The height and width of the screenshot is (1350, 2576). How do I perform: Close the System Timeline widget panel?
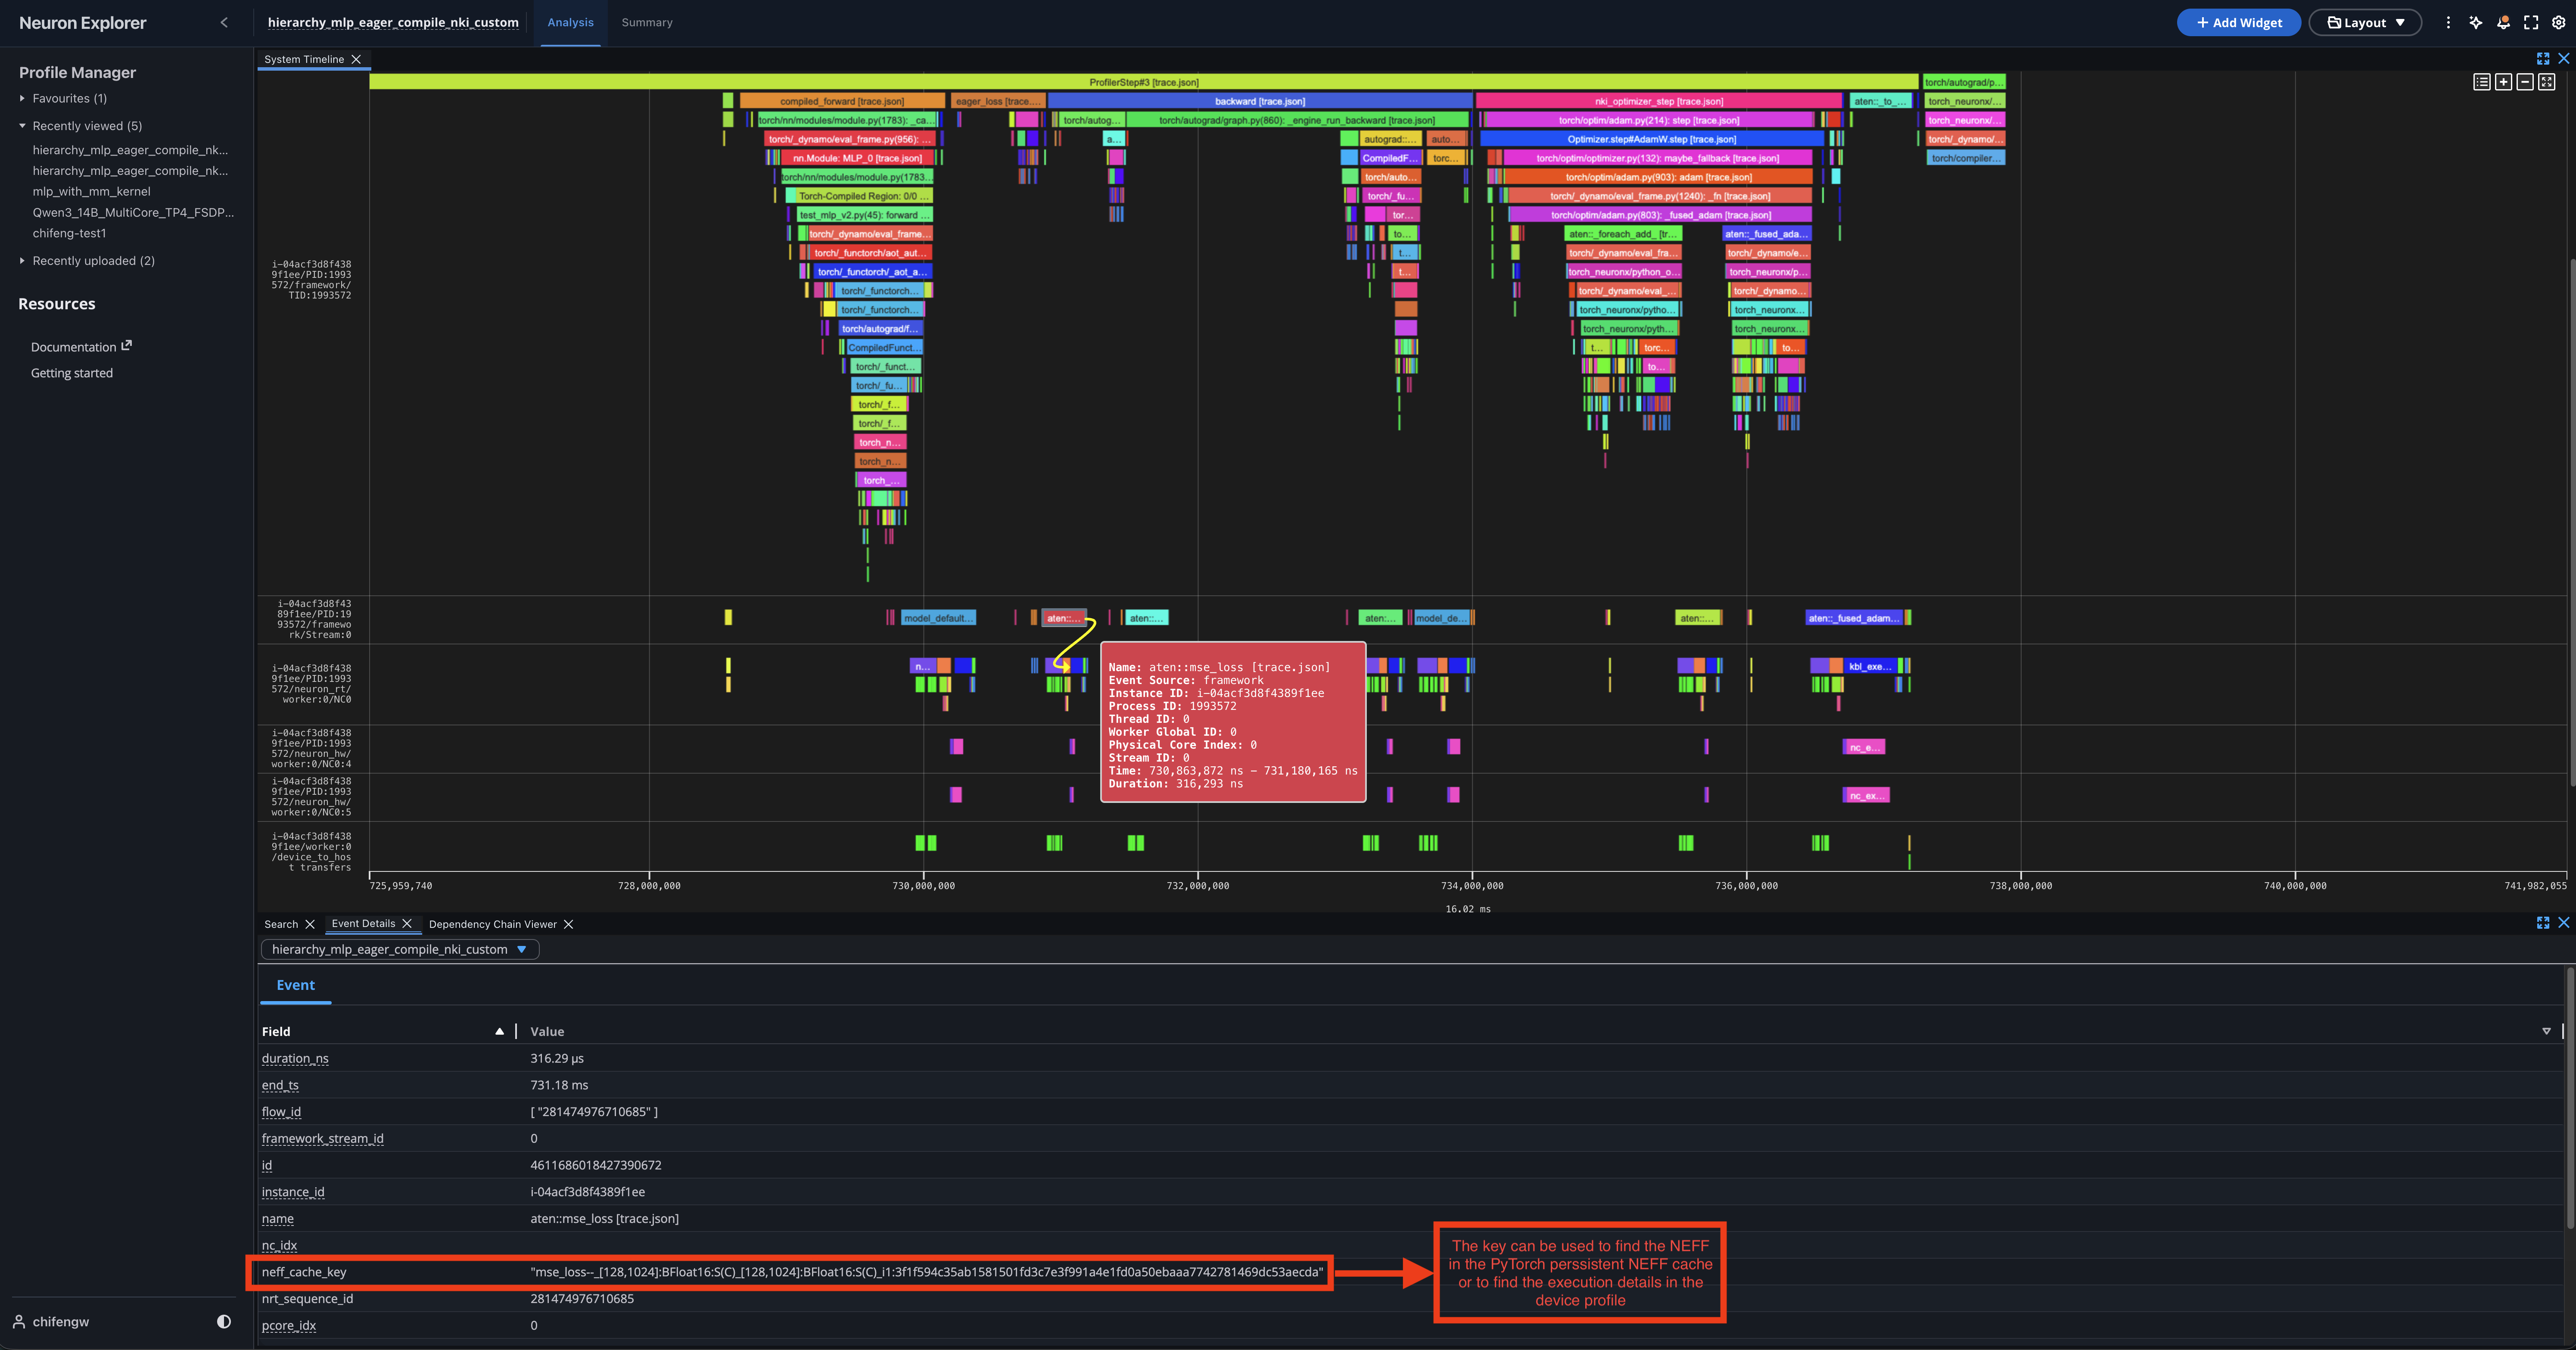pos(2564,59)
